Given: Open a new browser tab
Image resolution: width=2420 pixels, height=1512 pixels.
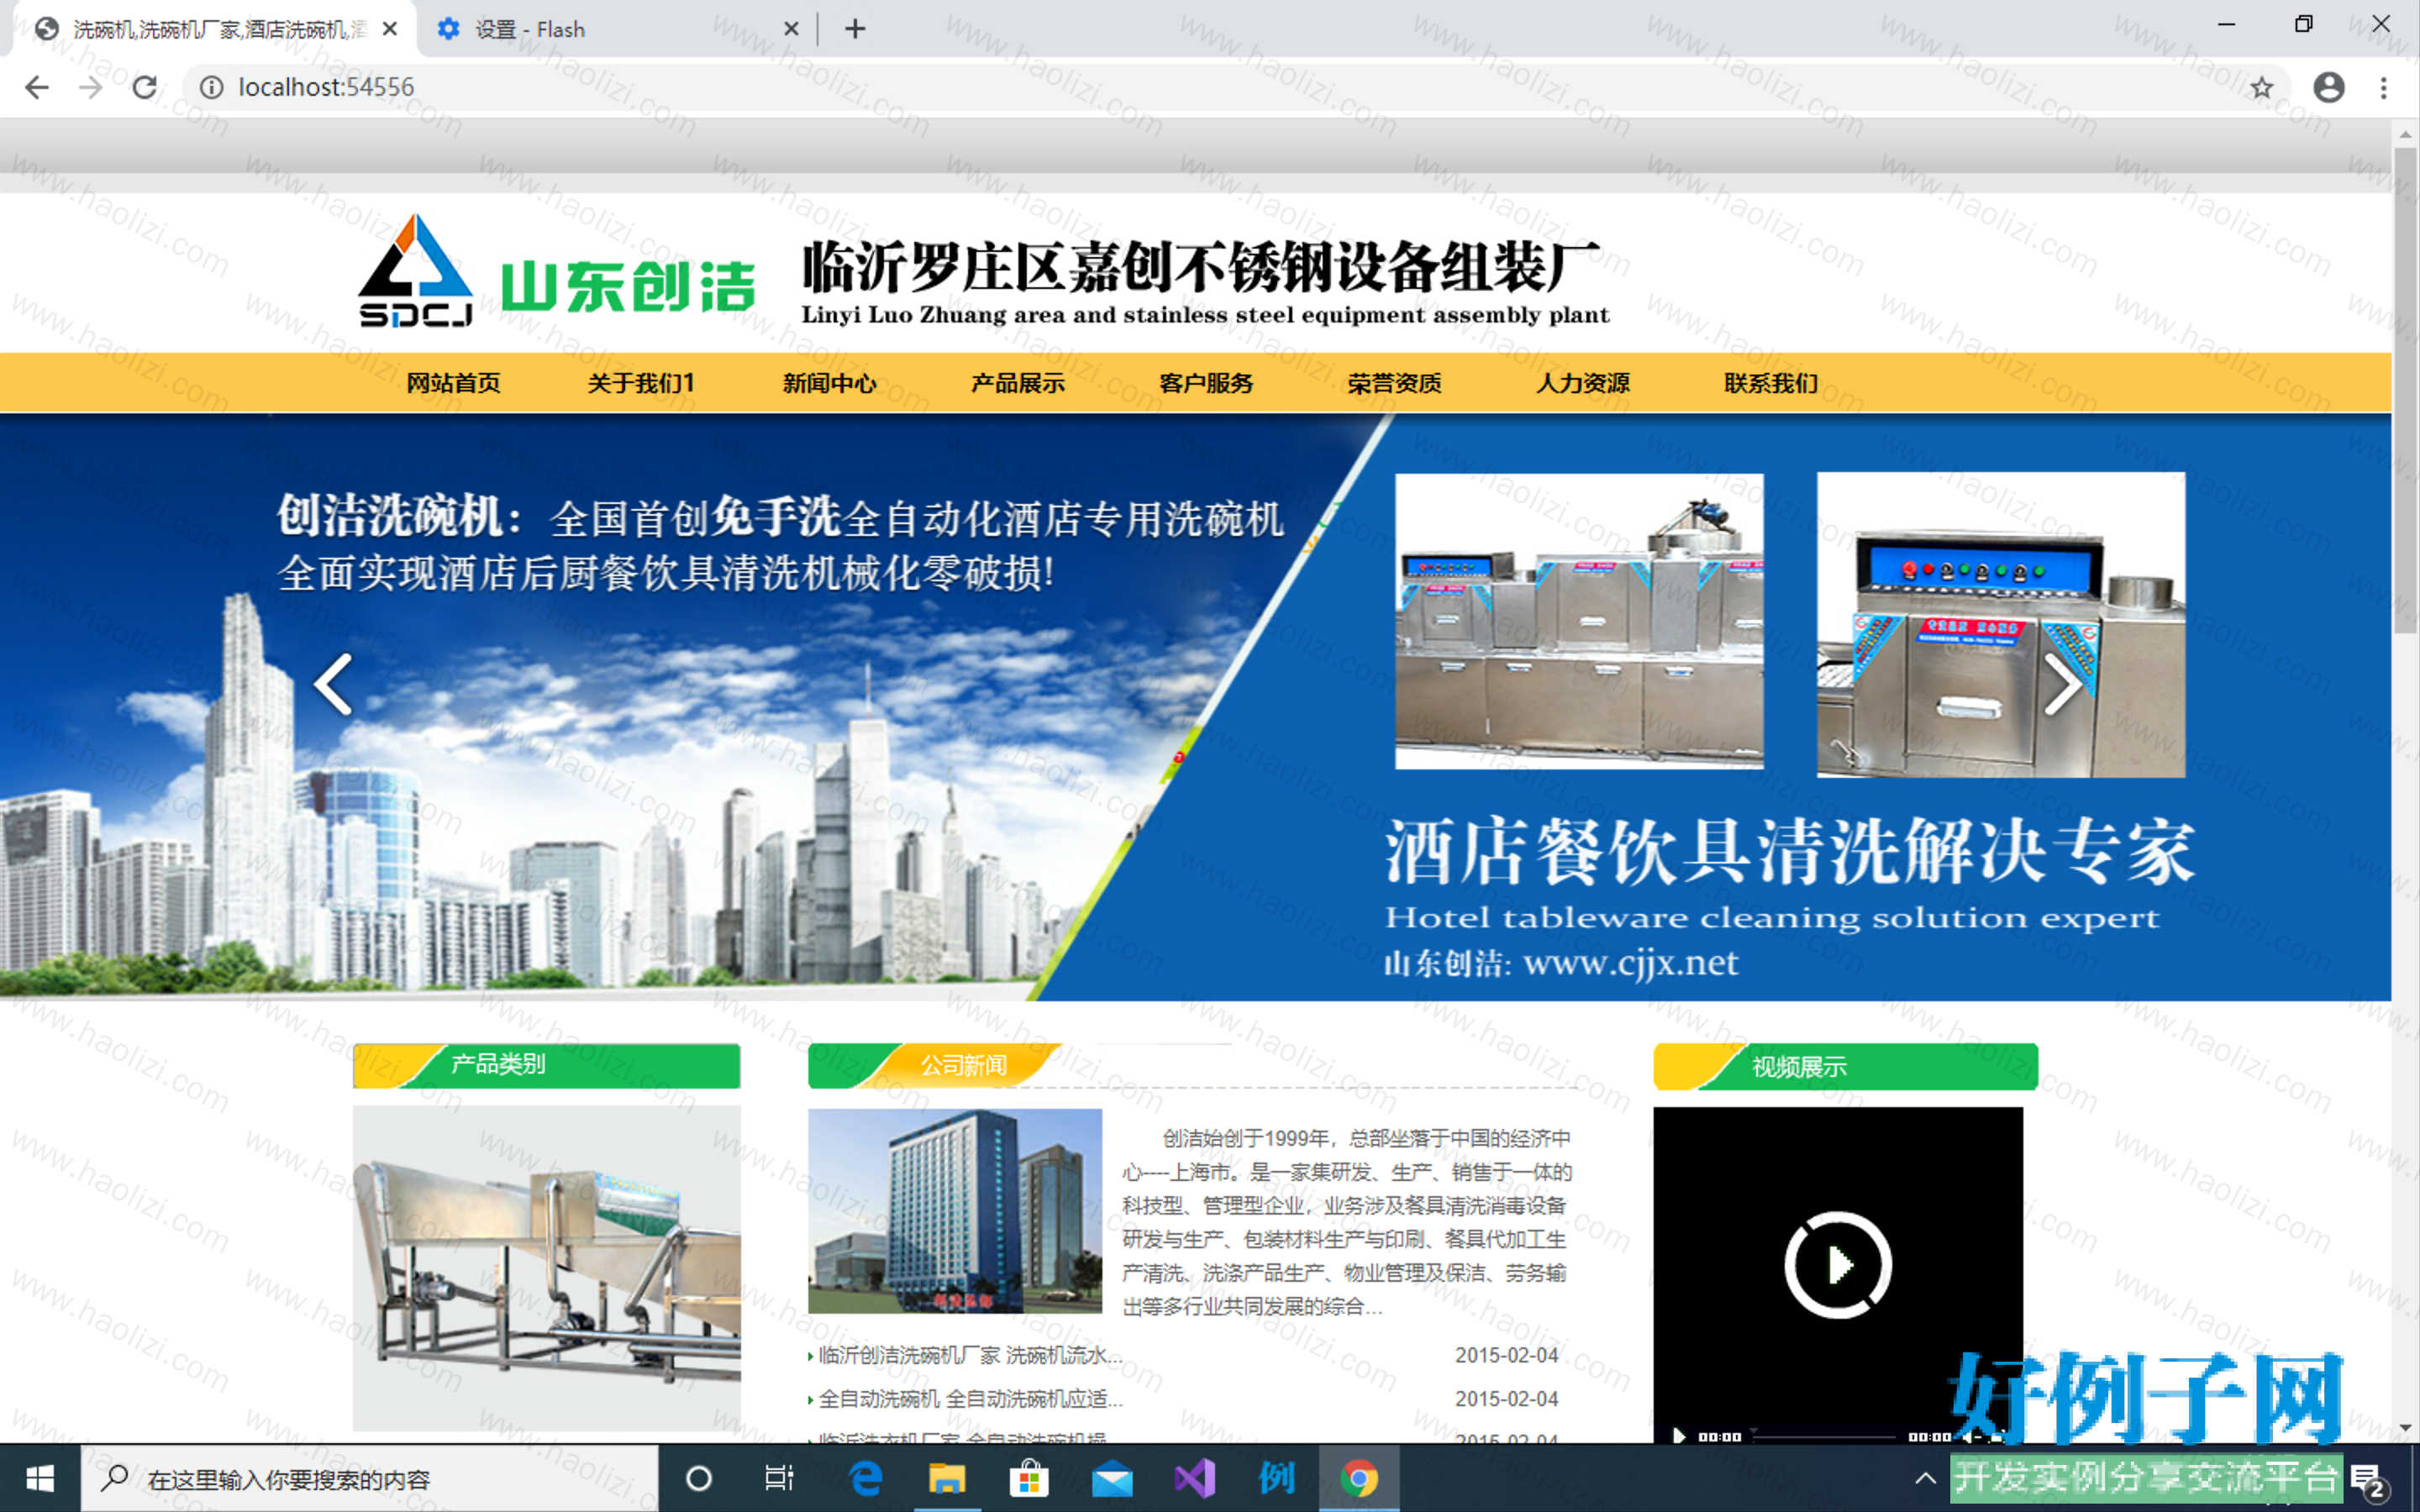Looking at the screenshot, I should click(x=855, y=29).
